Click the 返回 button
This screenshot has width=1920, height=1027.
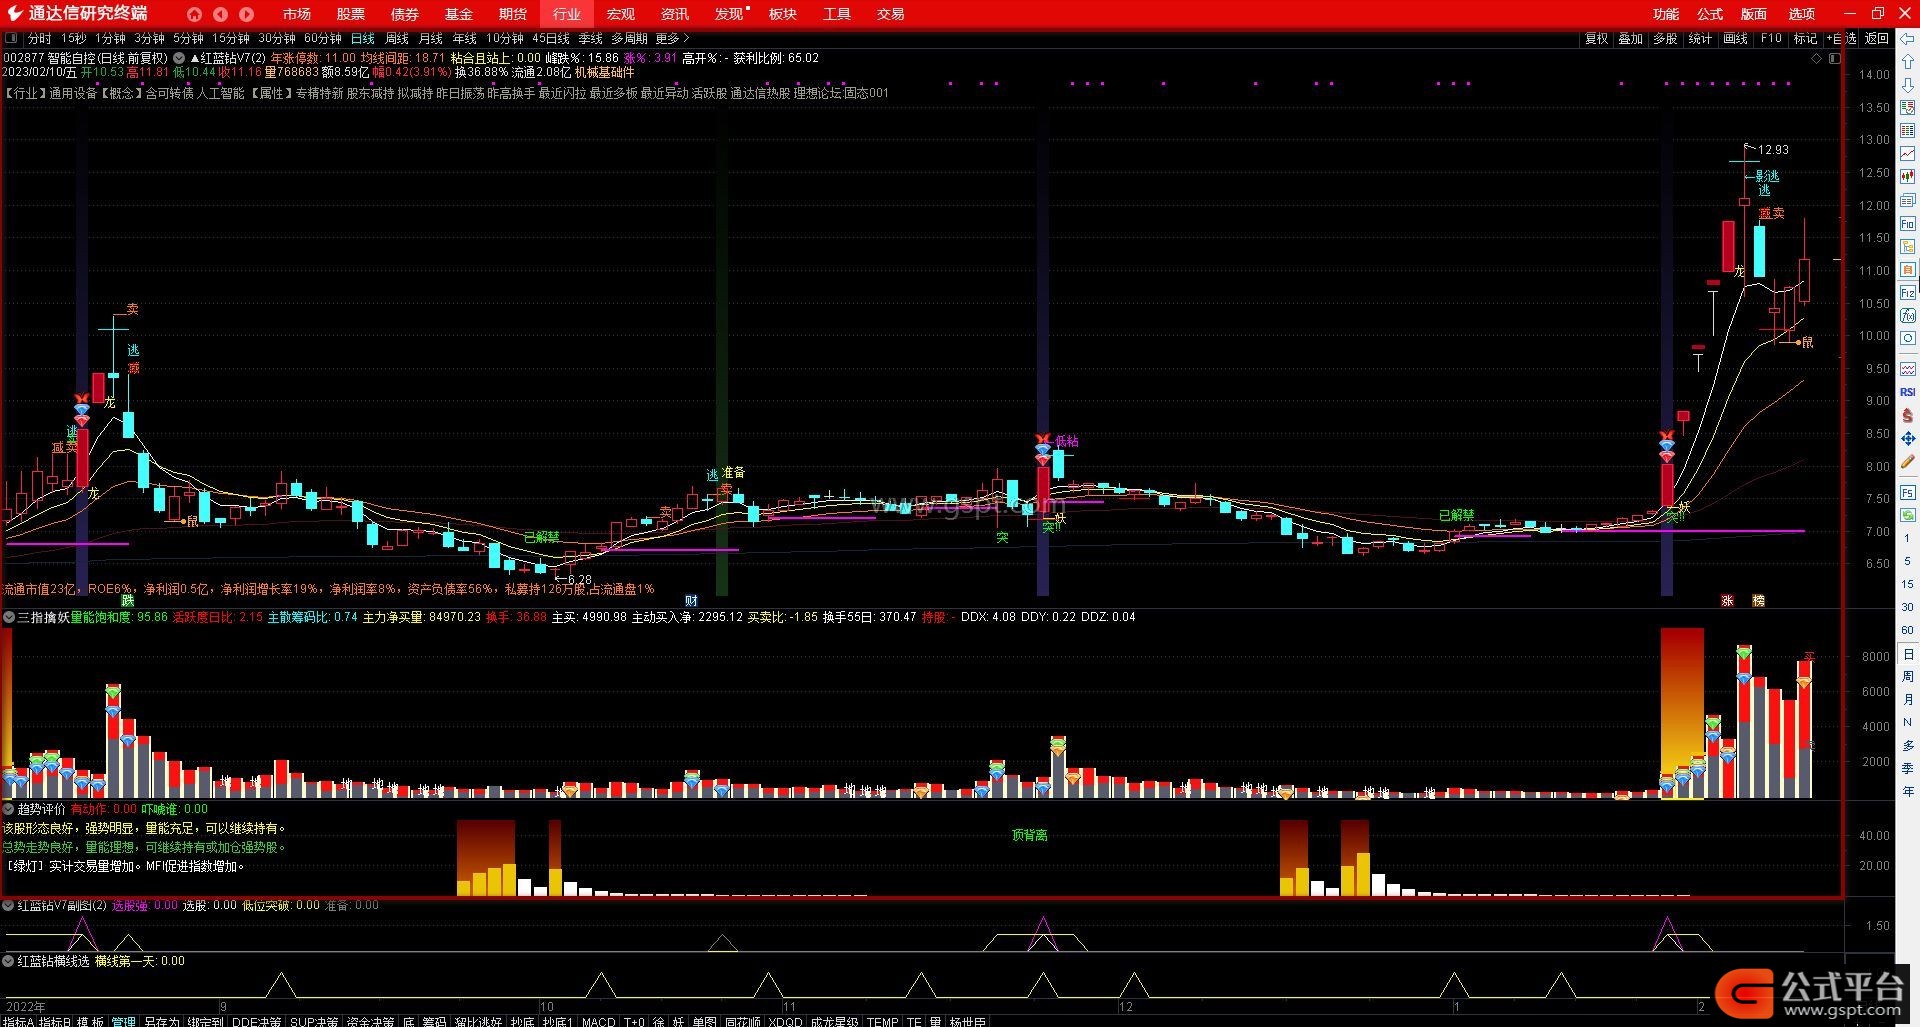pyautogui.click(x=1877, y=39)
